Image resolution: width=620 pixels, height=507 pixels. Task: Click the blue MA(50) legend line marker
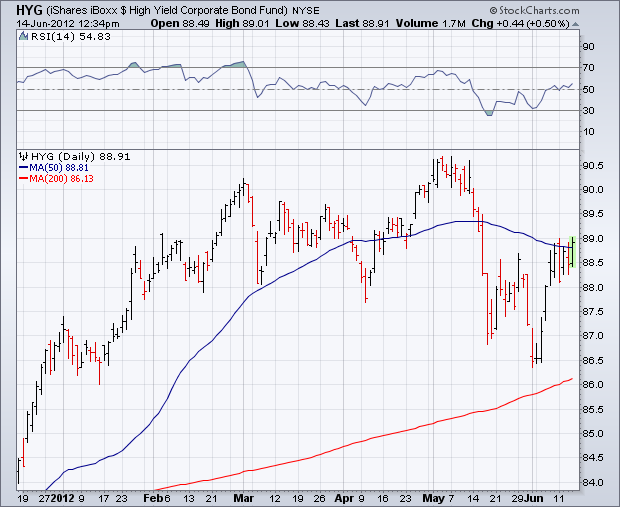point(23,167)
